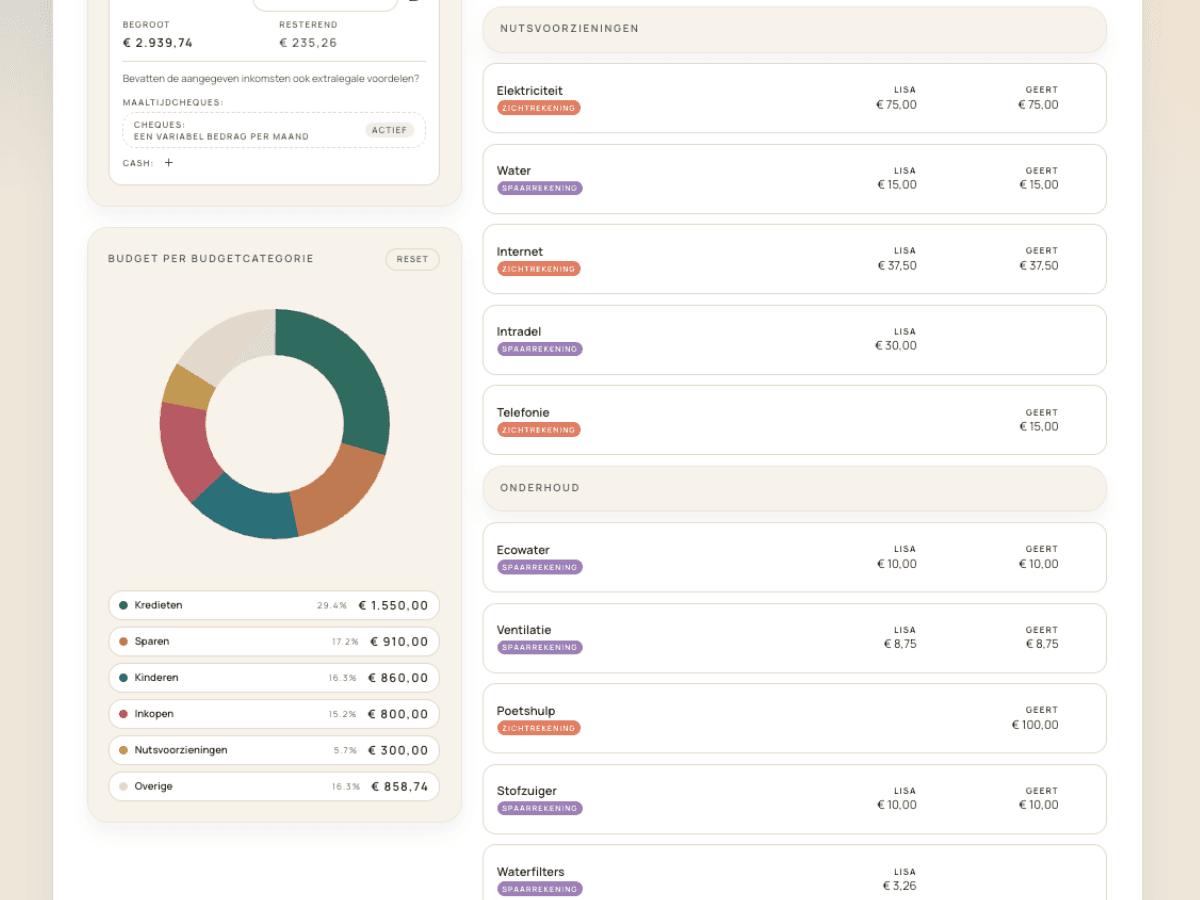Click the Kinderen category row

[273, 678]
